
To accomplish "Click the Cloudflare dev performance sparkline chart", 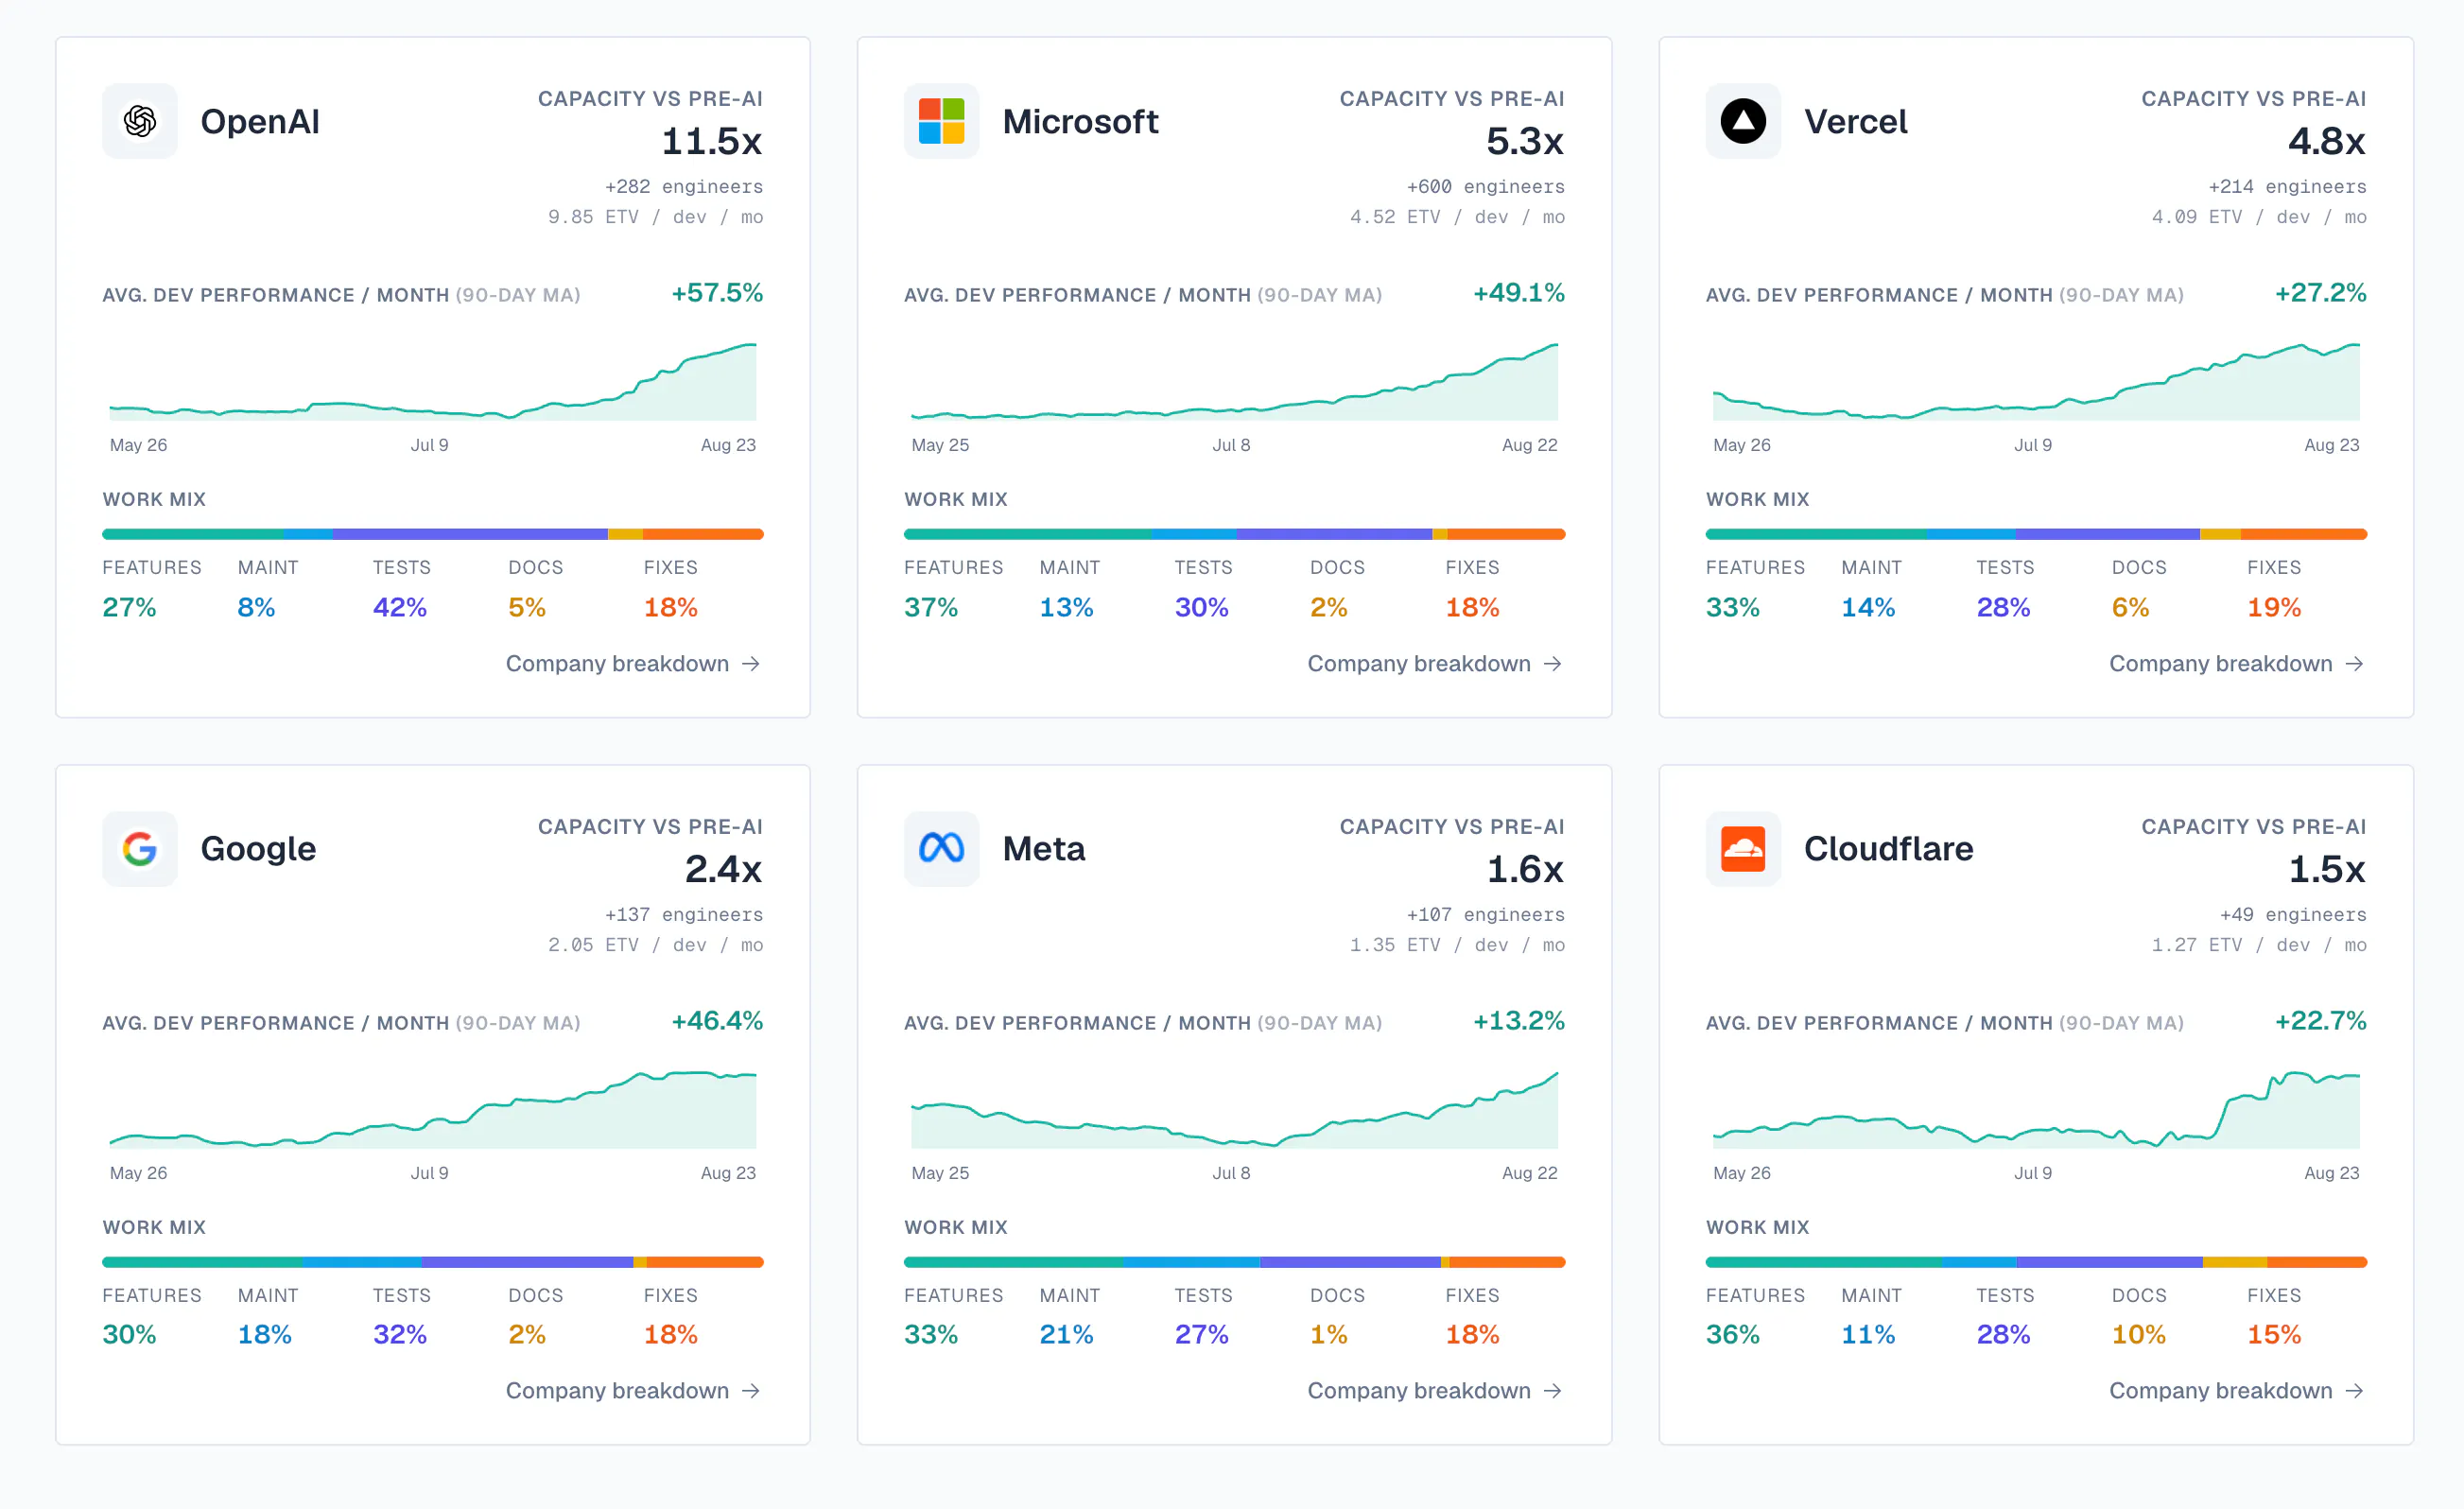I will (2036, 1110).
